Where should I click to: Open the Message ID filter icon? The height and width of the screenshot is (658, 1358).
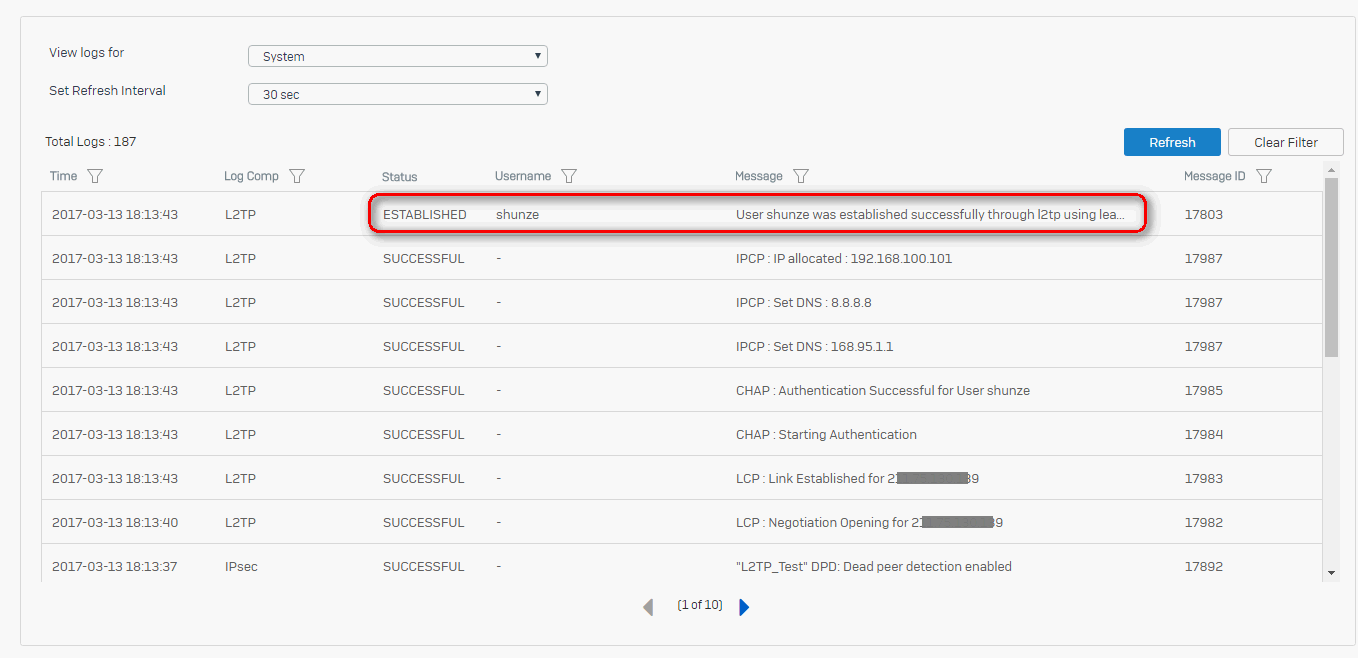pos(1264,176)
